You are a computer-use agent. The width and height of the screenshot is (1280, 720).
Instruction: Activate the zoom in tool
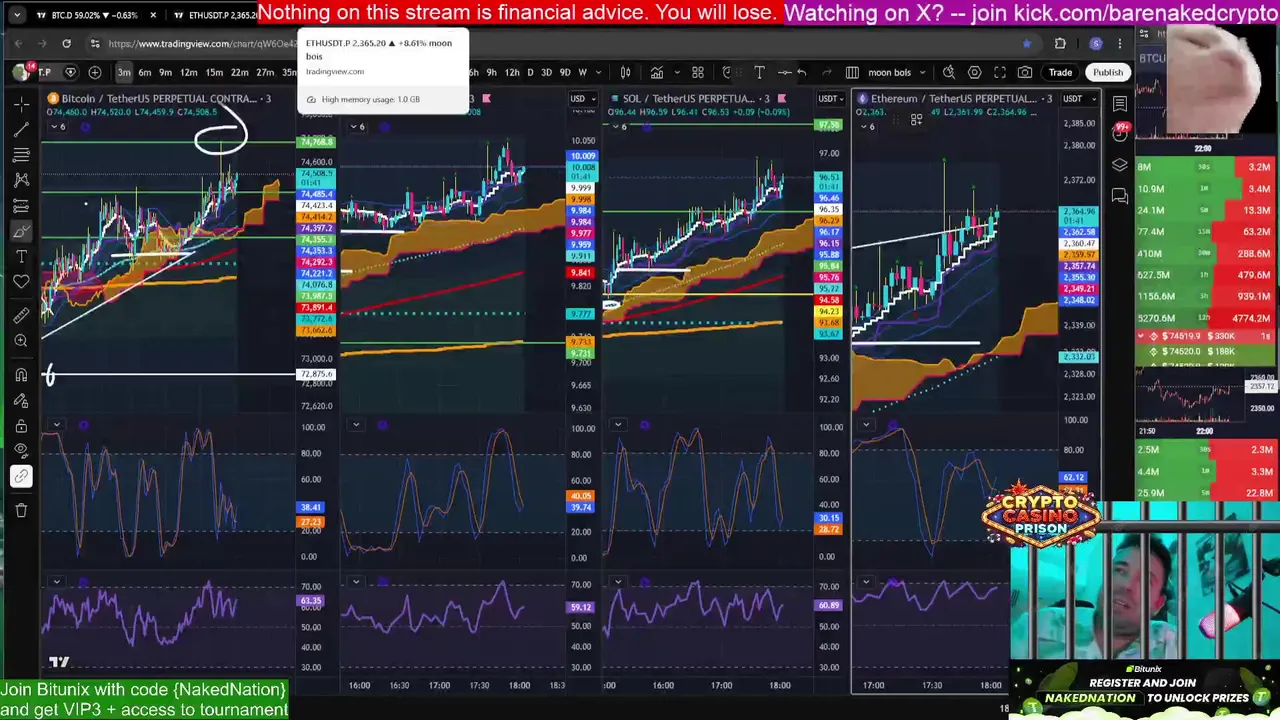[x=21, y=341]
